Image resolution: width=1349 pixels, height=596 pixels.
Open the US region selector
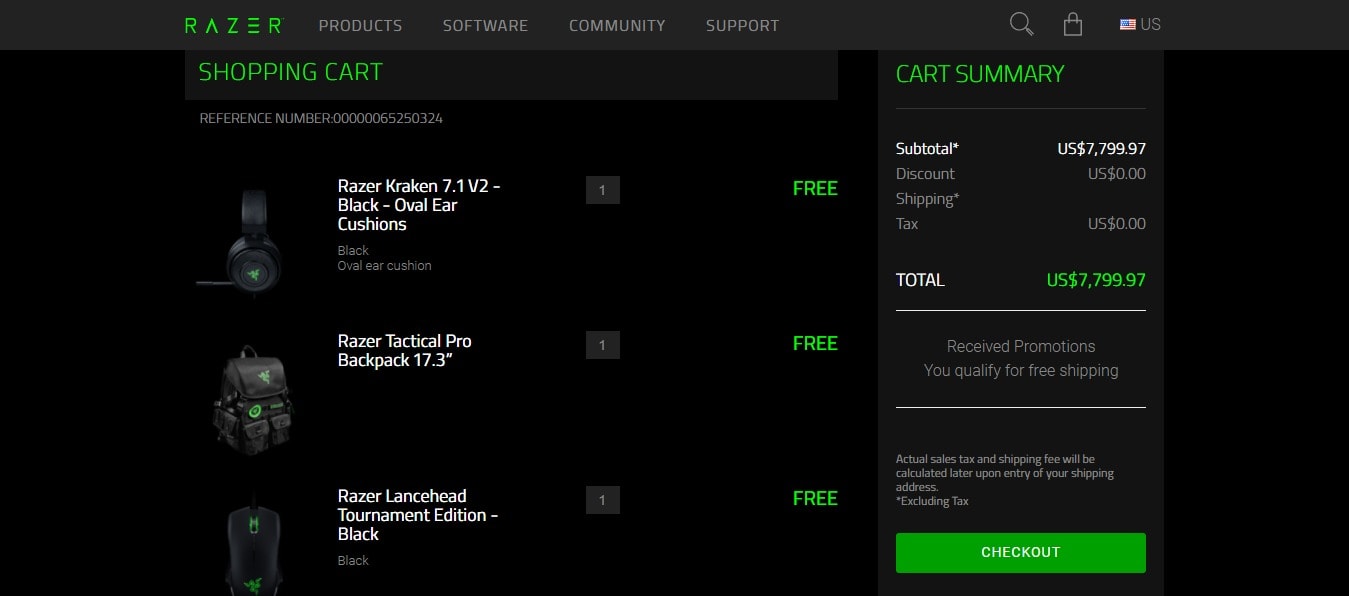[1141, 24]
